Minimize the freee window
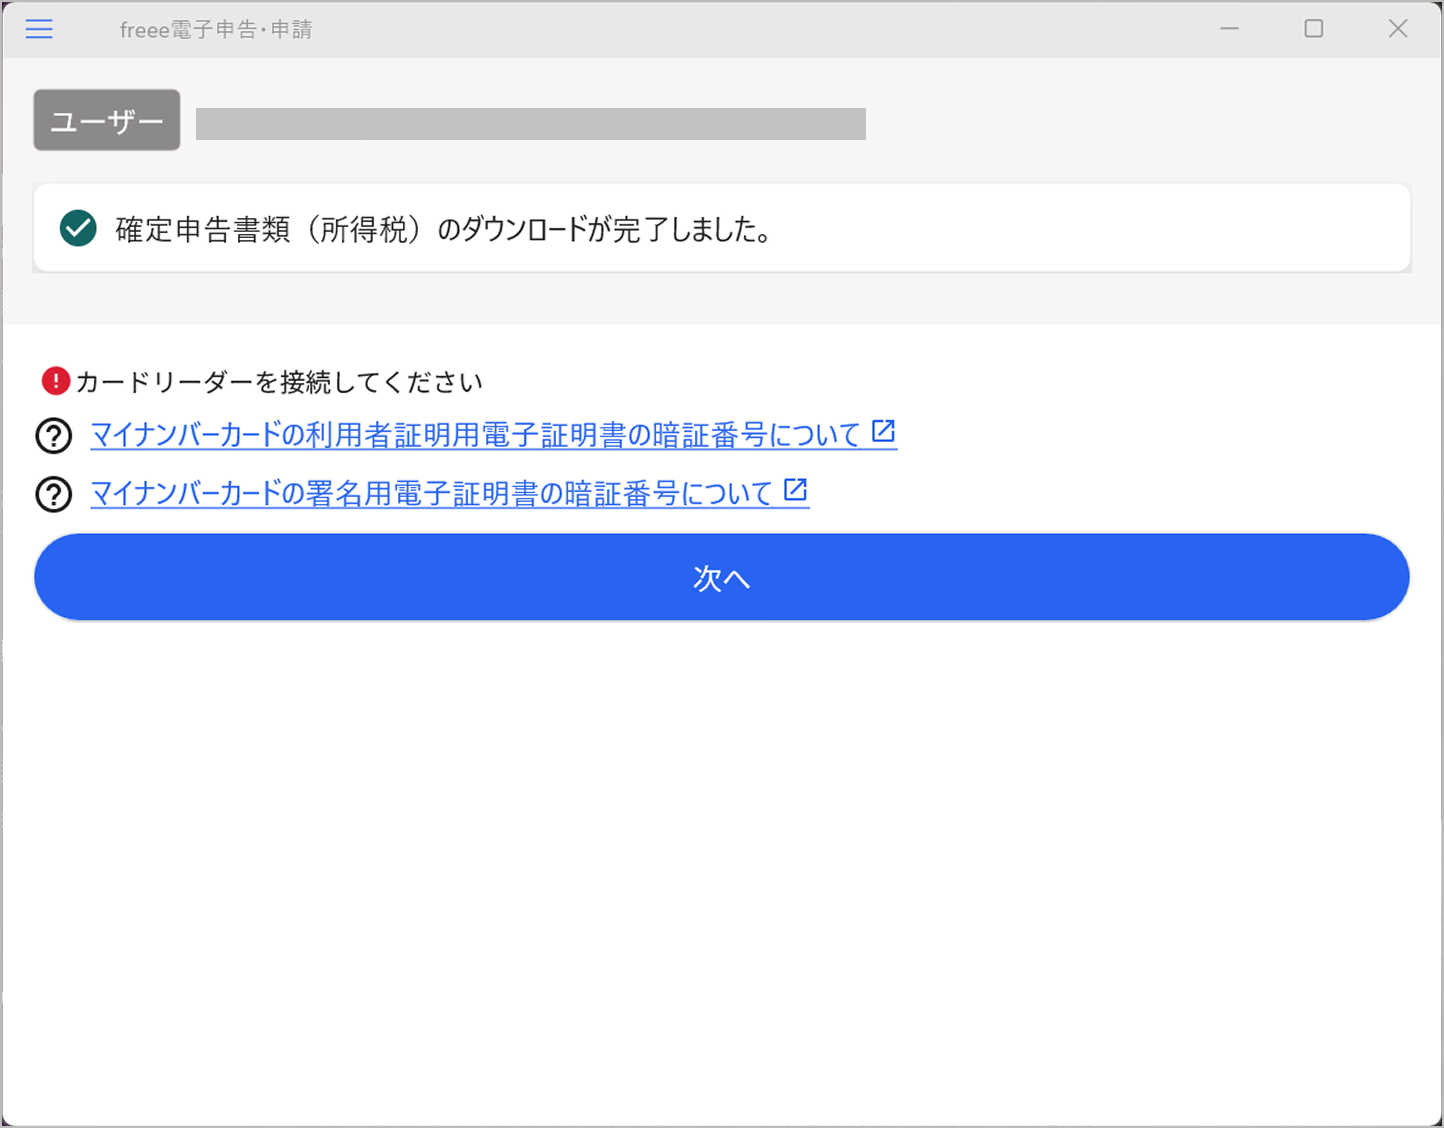 click(1230, 29)
